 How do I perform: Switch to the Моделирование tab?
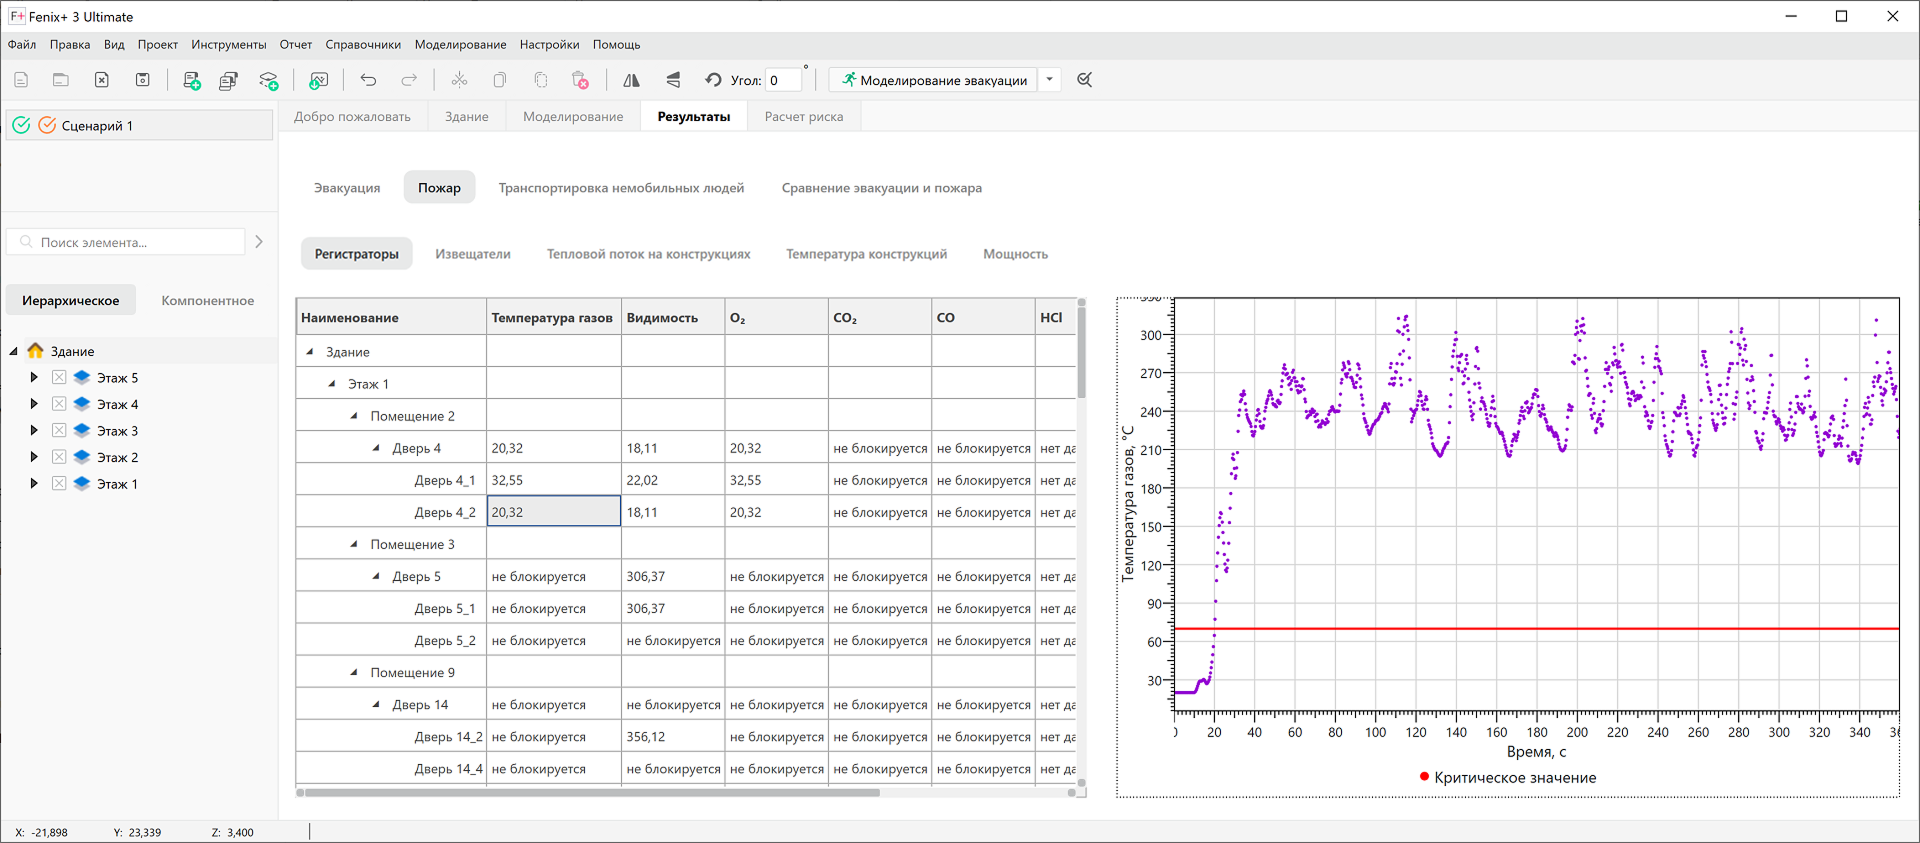[573, 116]
